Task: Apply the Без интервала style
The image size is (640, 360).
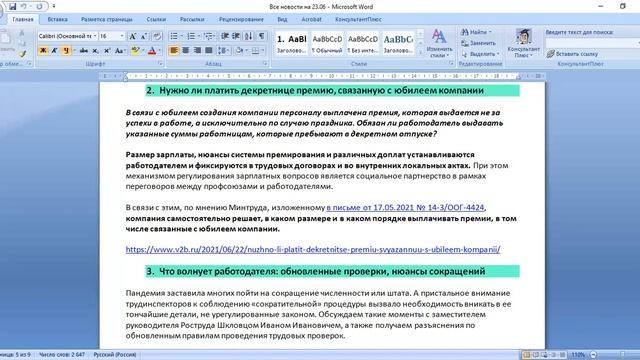Action: point(362,43)
